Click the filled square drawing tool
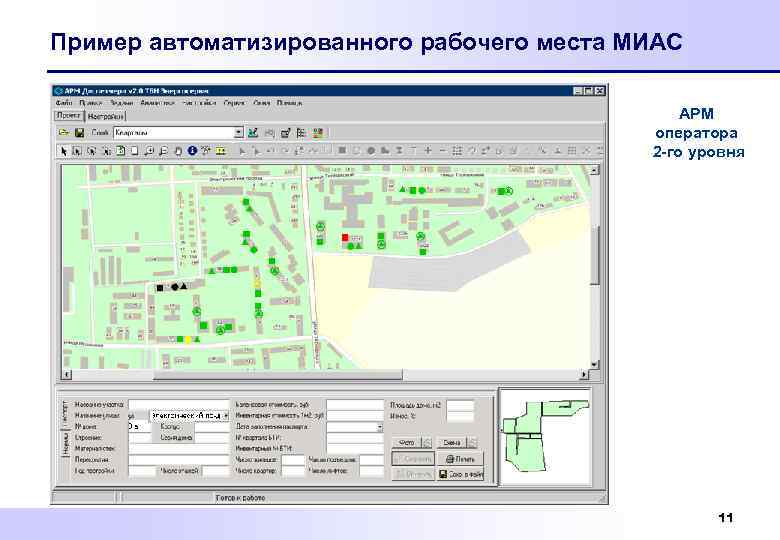 [342, 150]
